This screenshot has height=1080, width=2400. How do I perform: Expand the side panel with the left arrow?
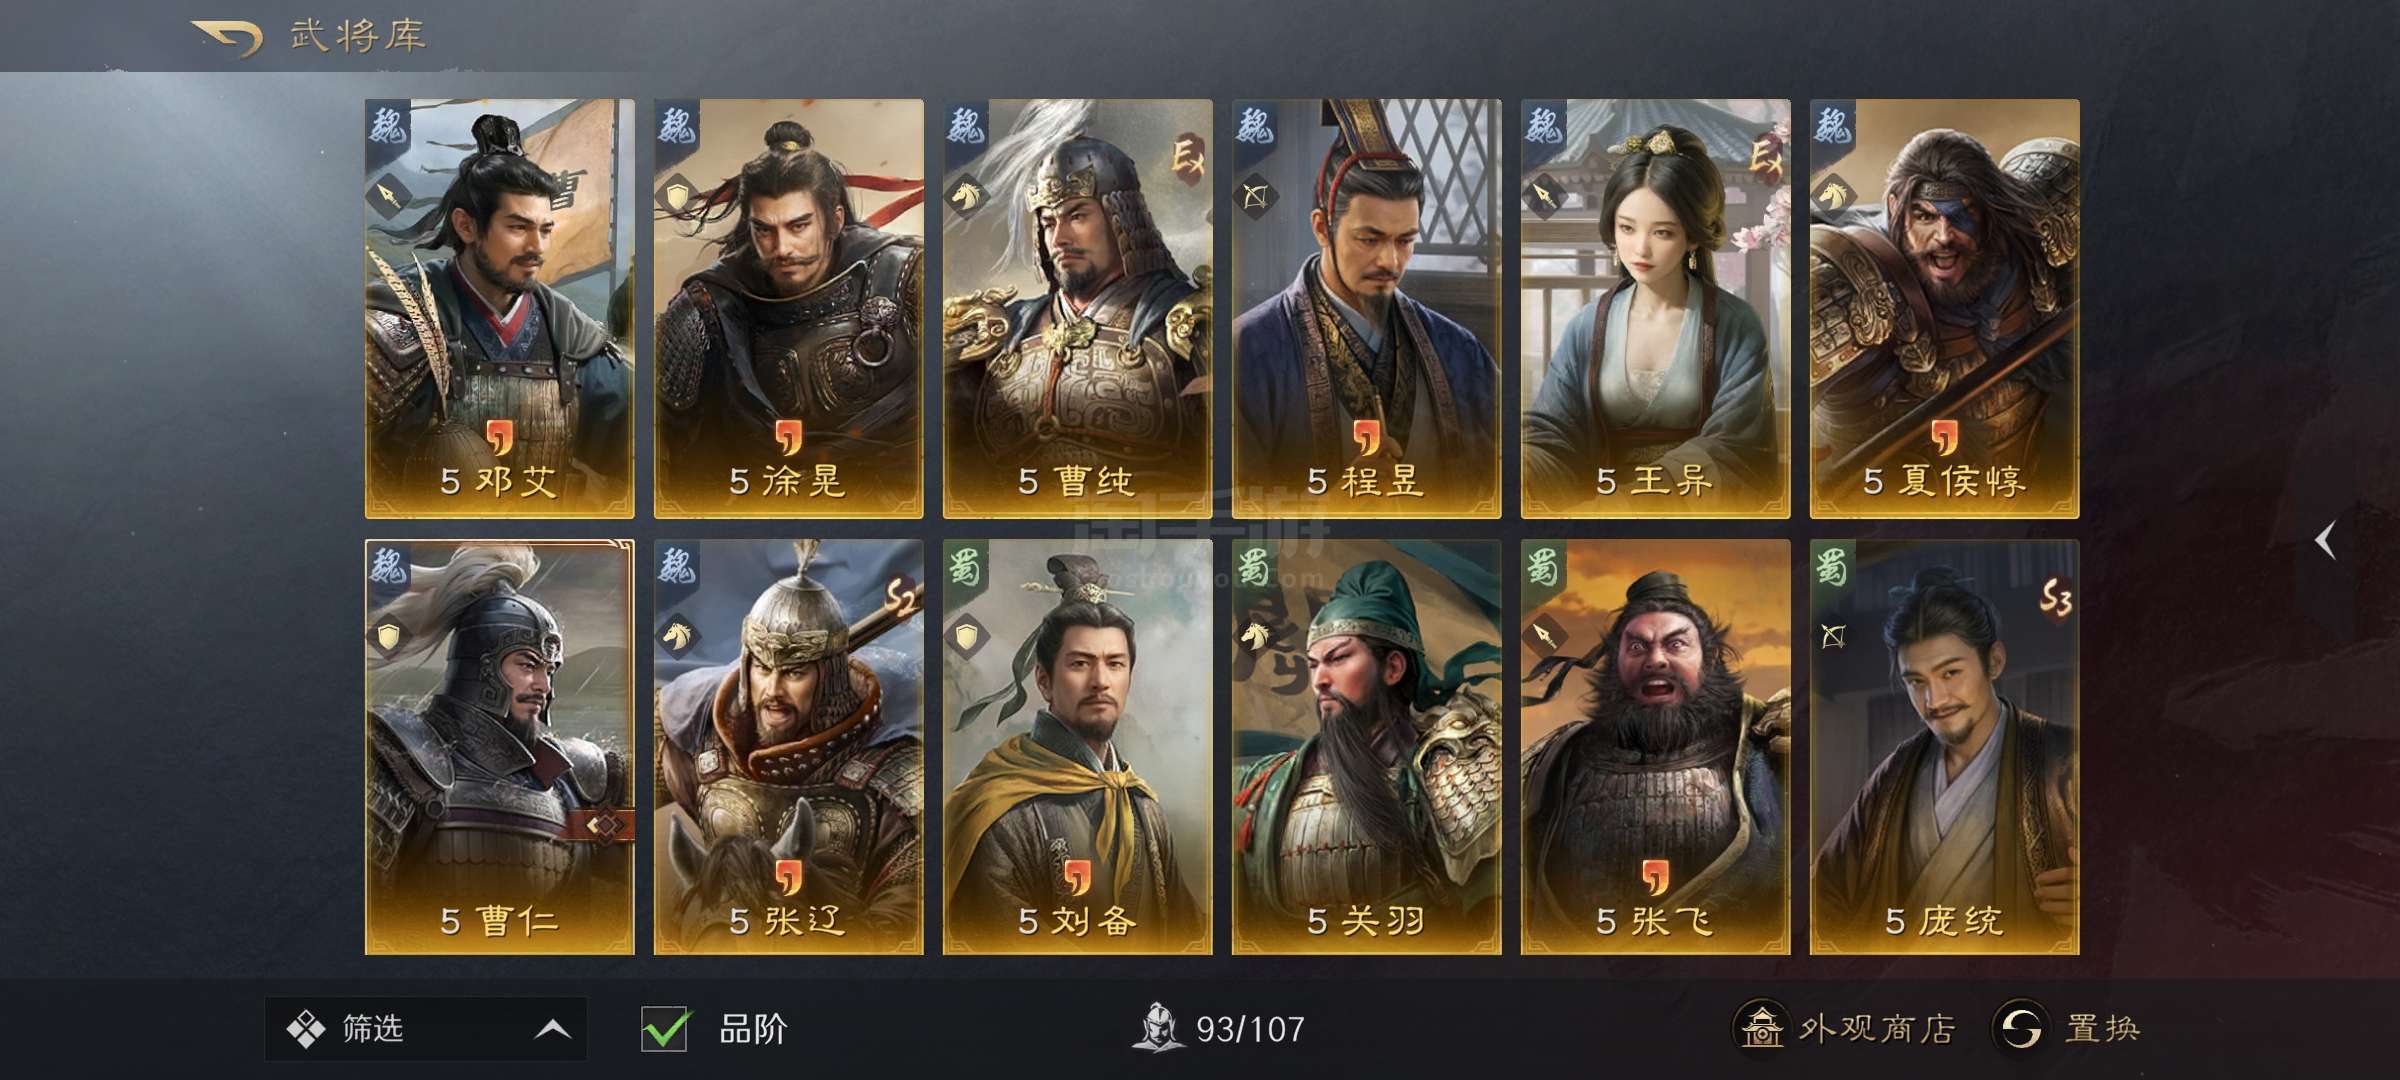pos(2326,541)
